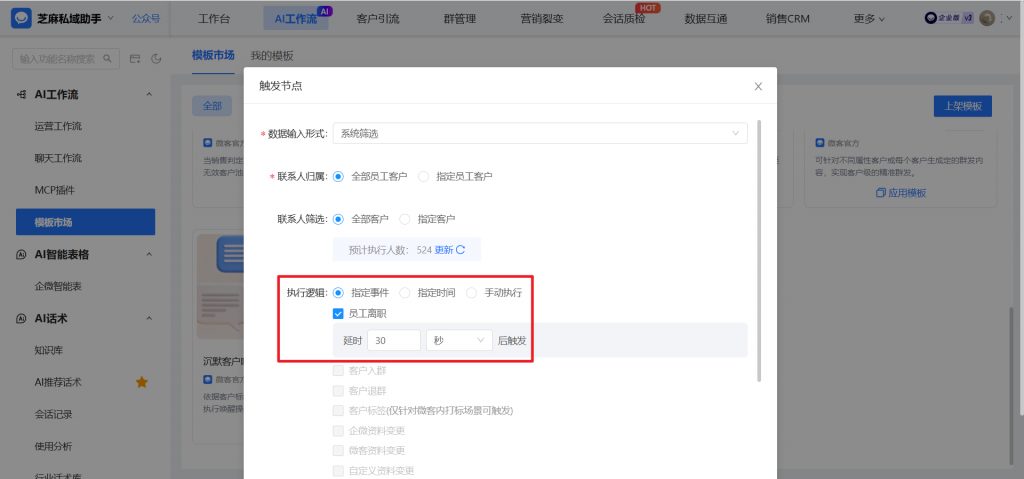The height and width of the screenshot is (479, 1024).
Task: Open the 销售CRM navigation tab
Action: pyautogui.click(x=788, y=19)
